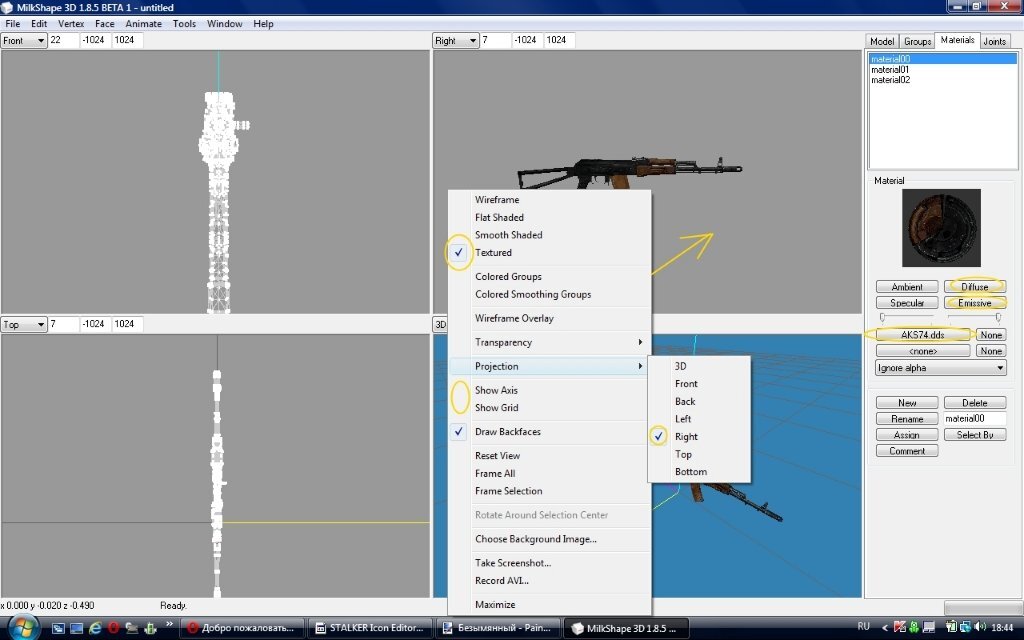Open the Windows Start orb

pyautogui.click(x=21, y=627)
